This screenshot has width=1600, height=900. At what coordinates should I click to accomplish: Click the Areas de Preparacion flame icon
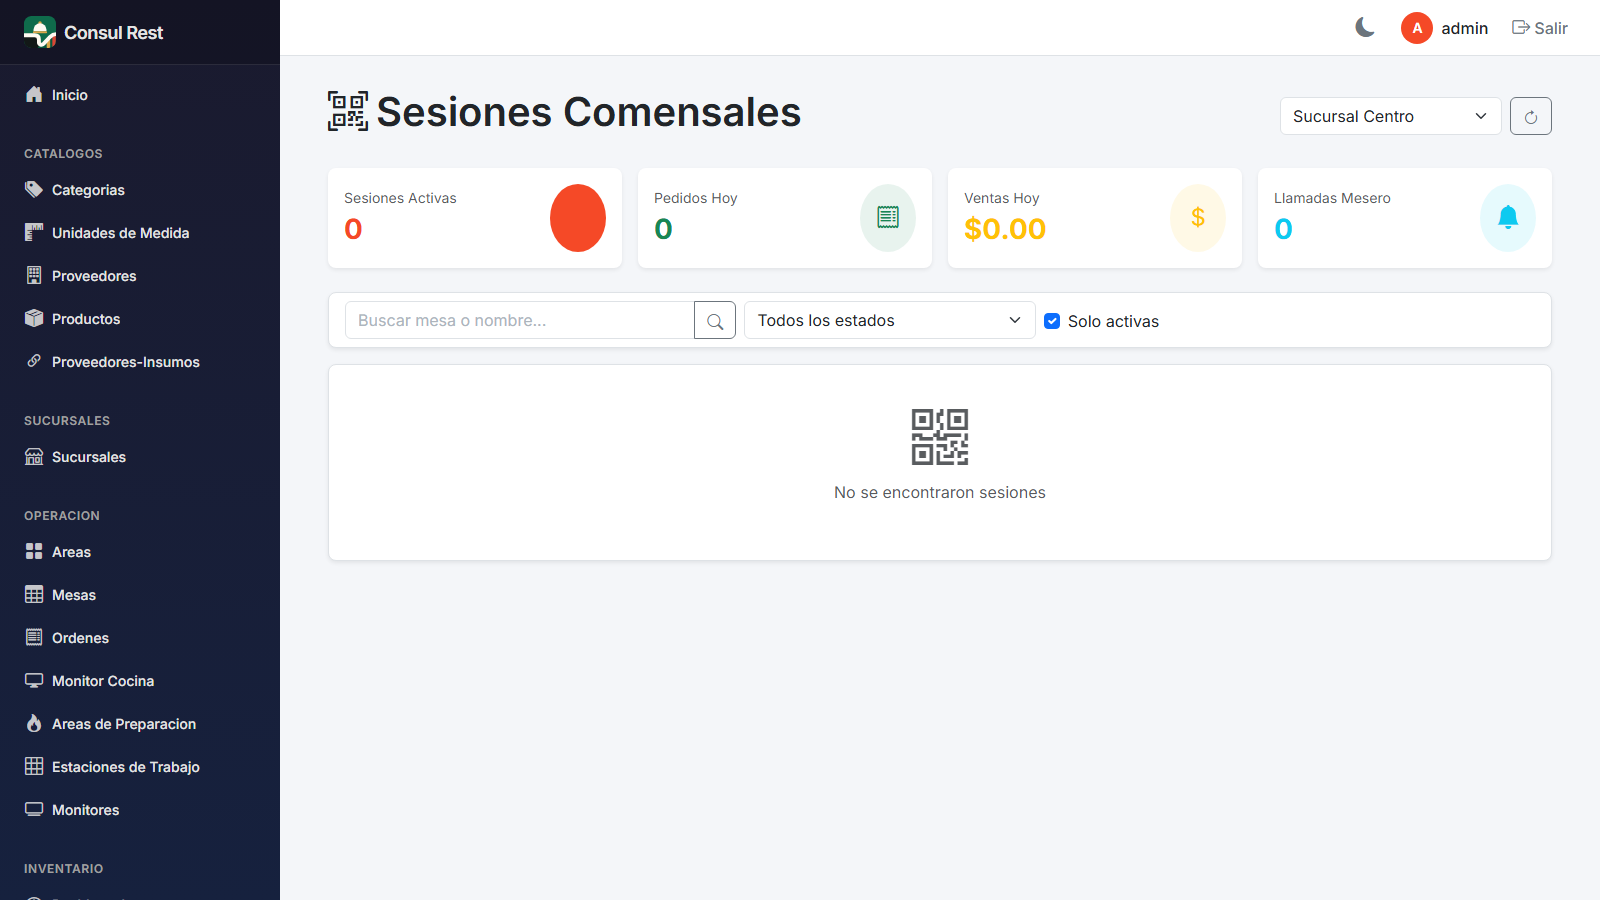34,723
